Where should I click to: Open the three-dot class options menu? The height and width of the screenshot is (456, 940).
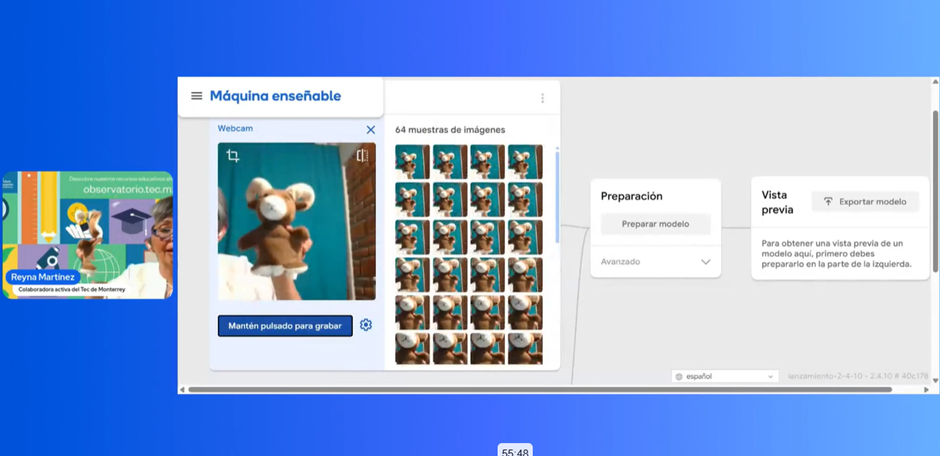(542, 98)
